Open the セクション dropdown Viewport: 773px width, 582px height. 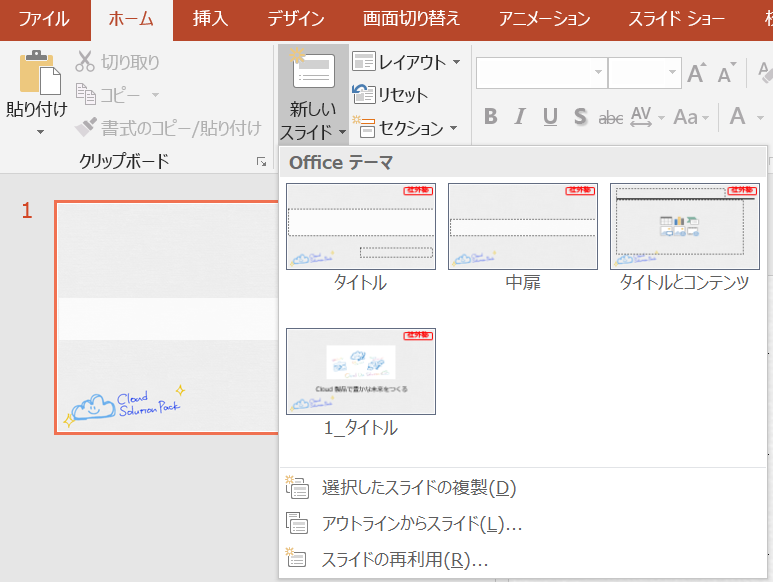pyautogui.click(x=405, y=128)
